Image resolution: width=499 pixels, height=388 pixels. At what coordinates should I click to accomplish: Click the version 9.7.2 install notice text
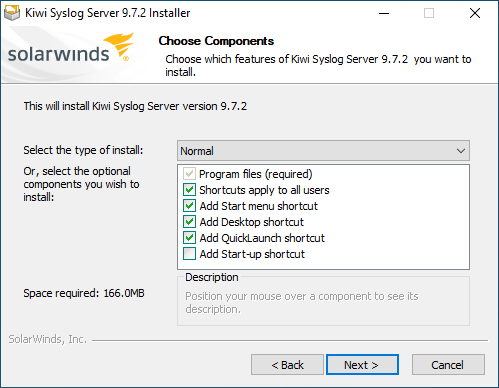135,106
